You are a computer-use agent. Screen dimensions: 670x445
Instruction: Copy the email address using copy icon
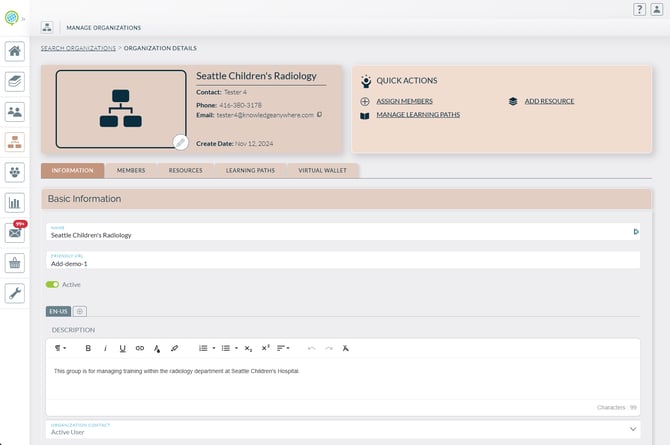pos(319,115)
